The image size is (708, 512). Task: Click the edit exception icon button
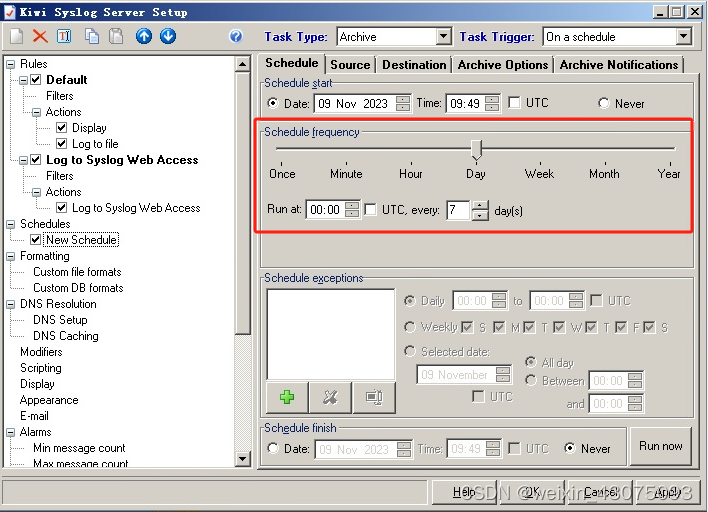pos(374,397)
